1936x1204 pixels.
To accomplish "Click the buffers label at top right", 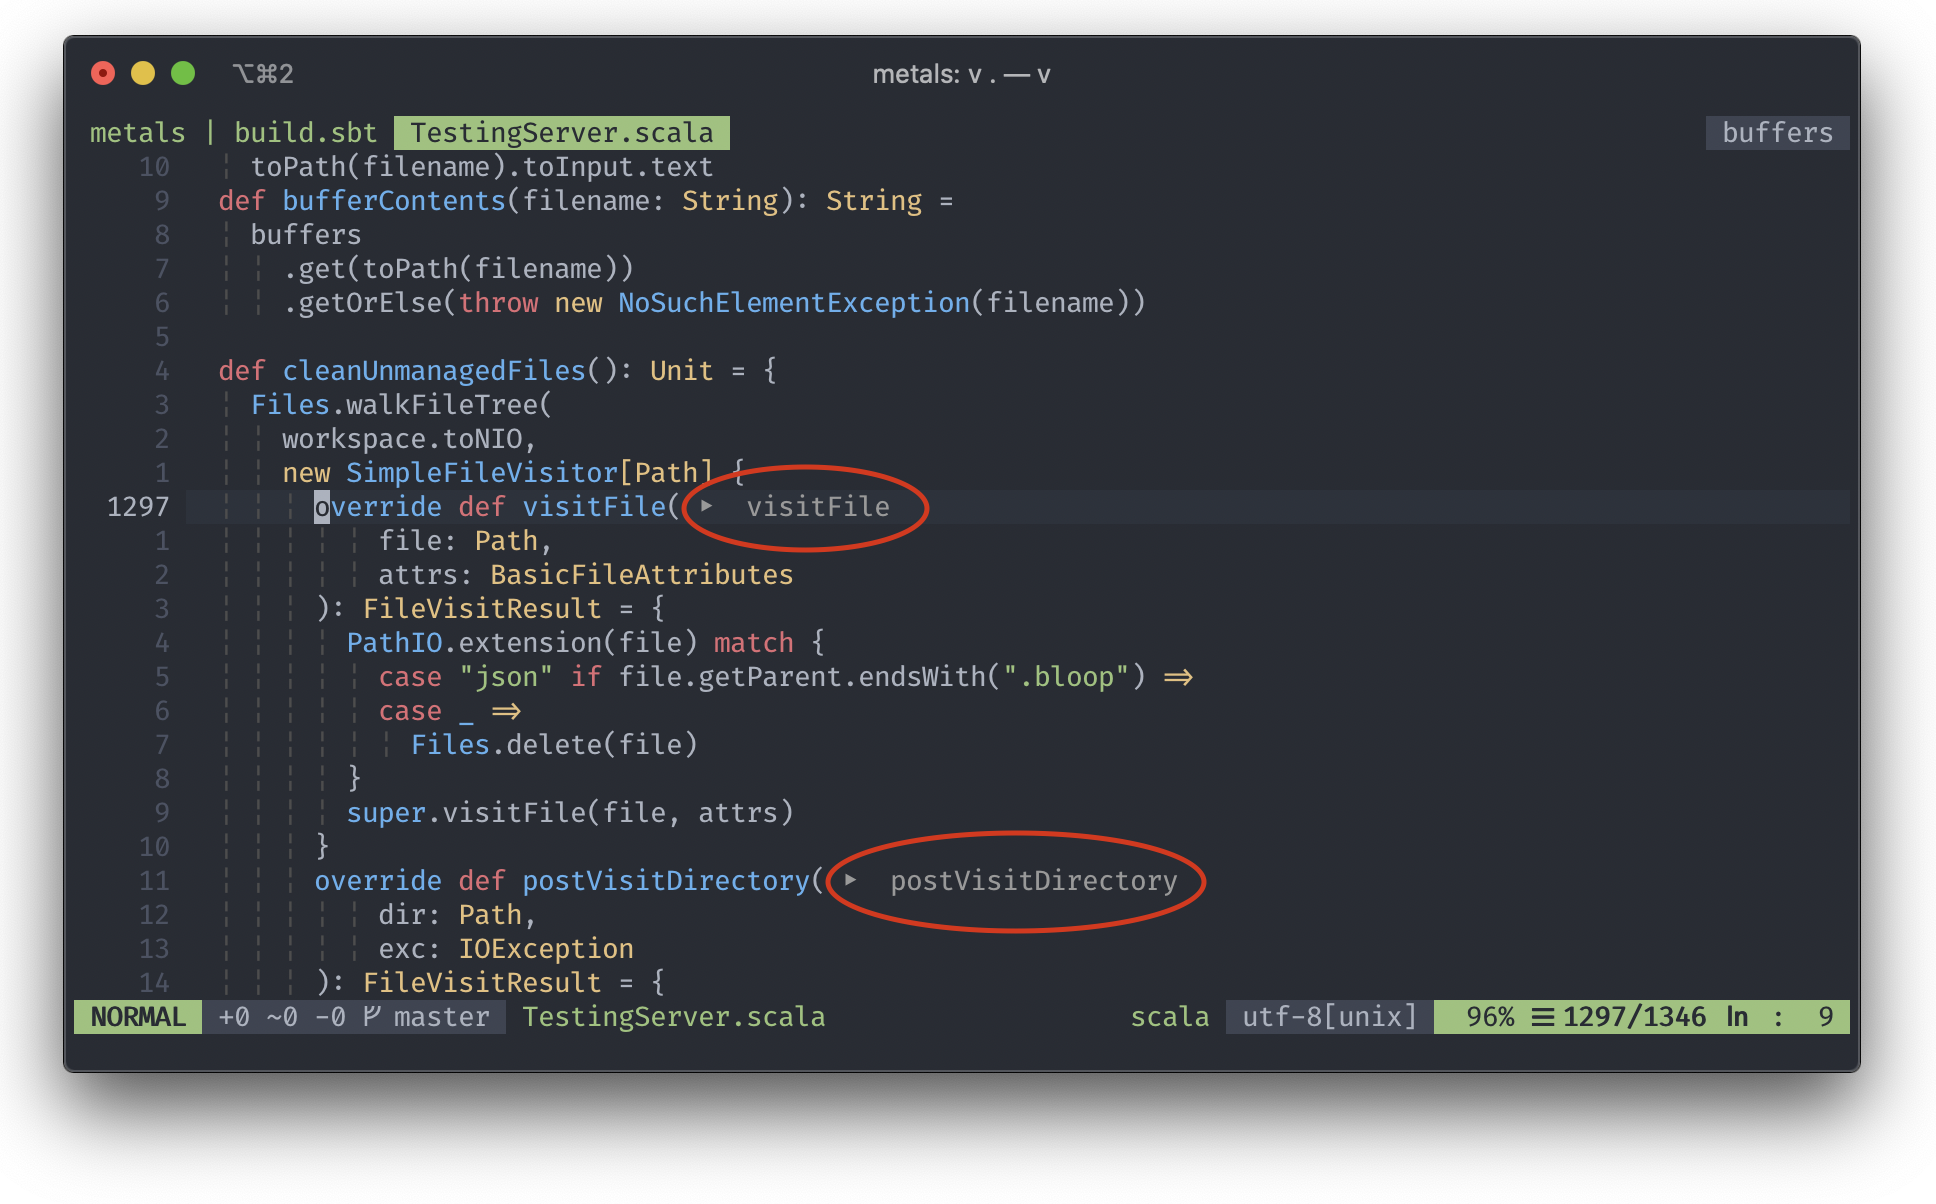I will [x=1777, y=133].
